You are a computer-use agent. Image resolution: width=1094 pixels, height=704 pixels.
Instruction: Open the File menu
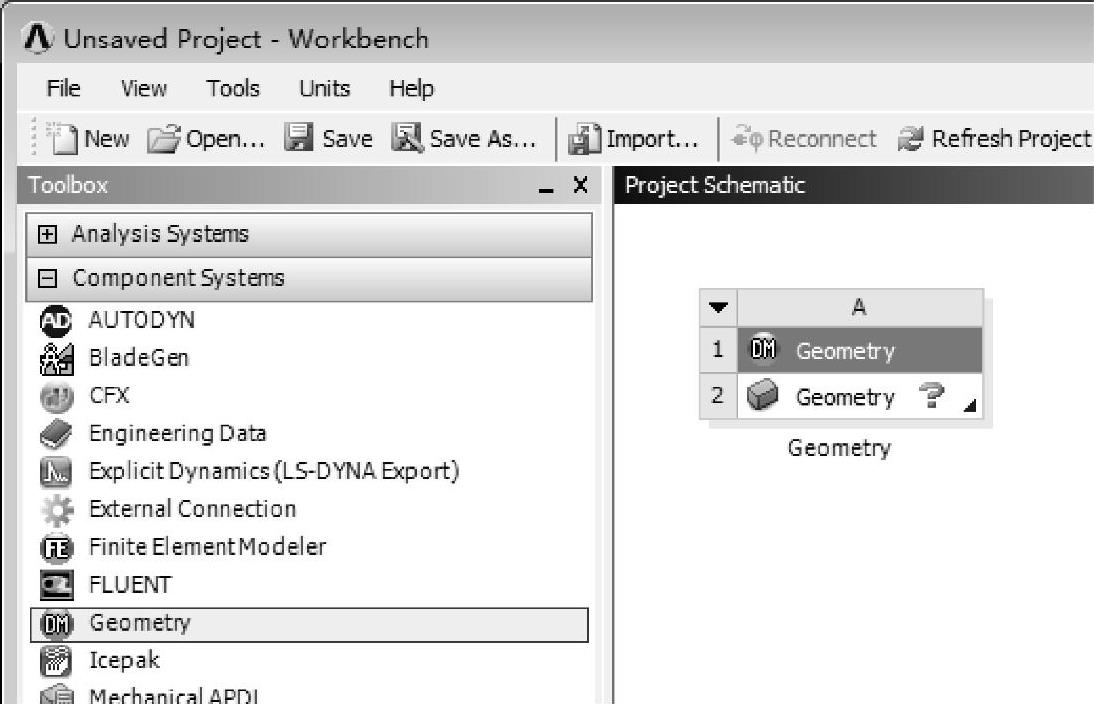[x=63, y=89]
